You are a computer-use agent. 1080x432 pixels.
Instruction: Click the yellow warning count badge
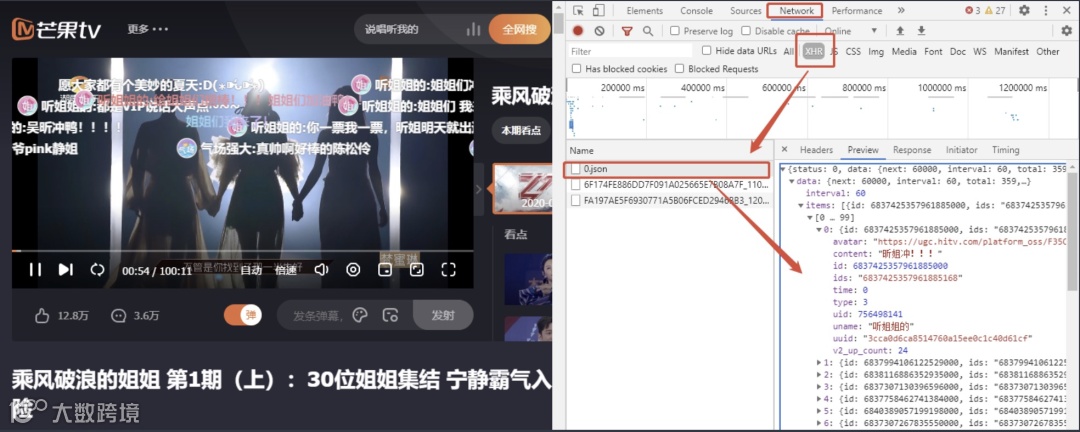tap(995, 10)
